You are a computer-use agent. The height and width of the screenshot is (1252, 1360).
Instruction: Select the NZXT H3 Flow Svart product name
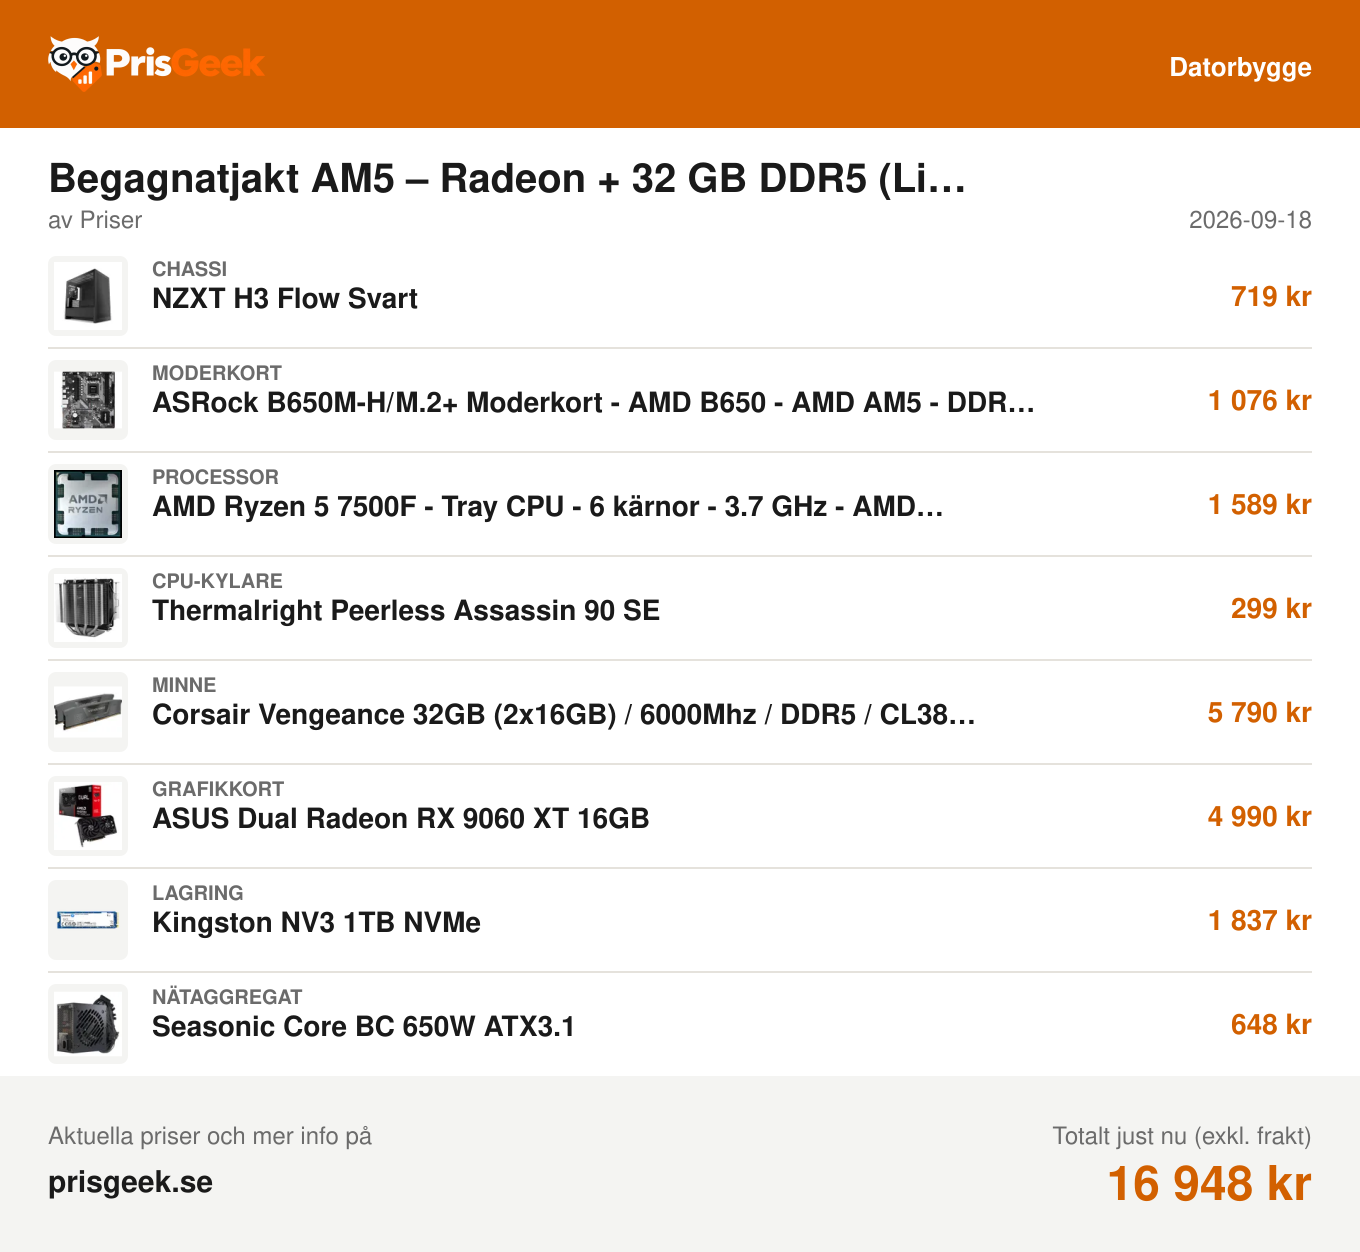point(285,299)
